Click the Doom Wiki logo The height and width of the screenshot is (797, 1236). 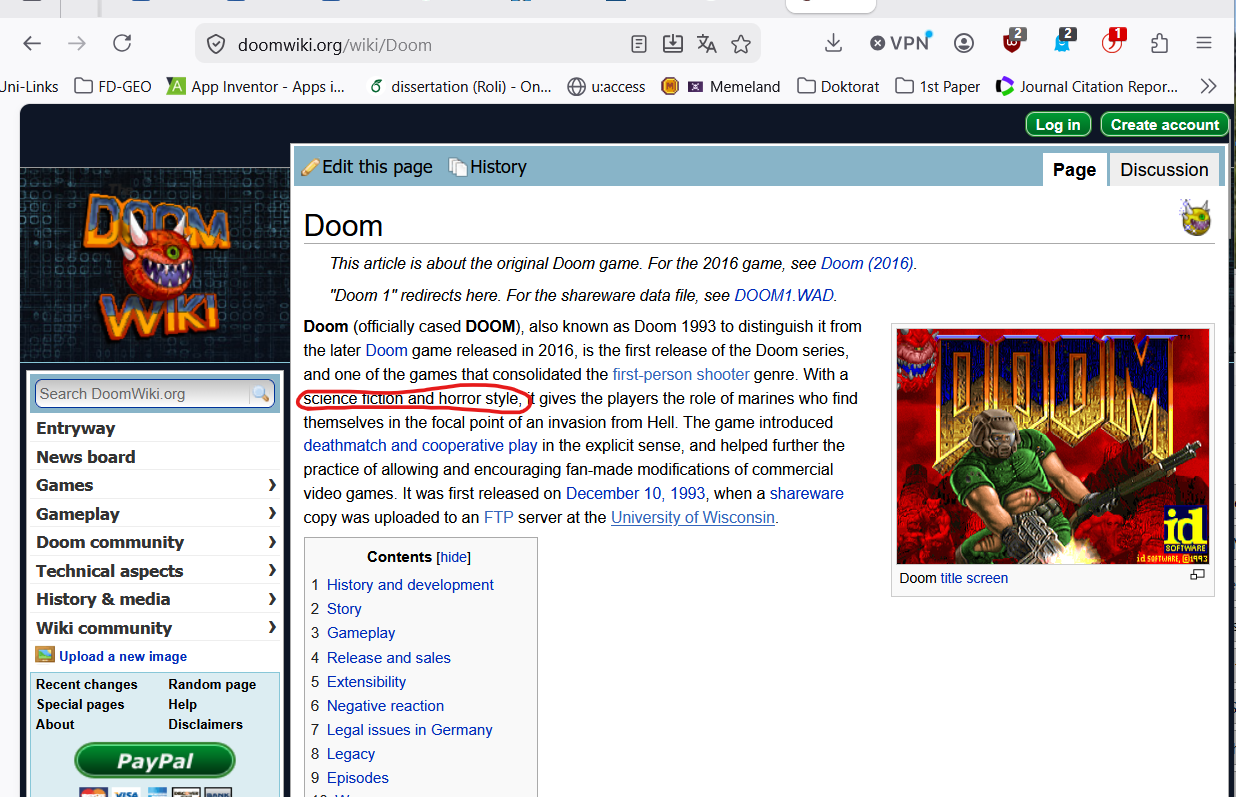coord(155,263)
